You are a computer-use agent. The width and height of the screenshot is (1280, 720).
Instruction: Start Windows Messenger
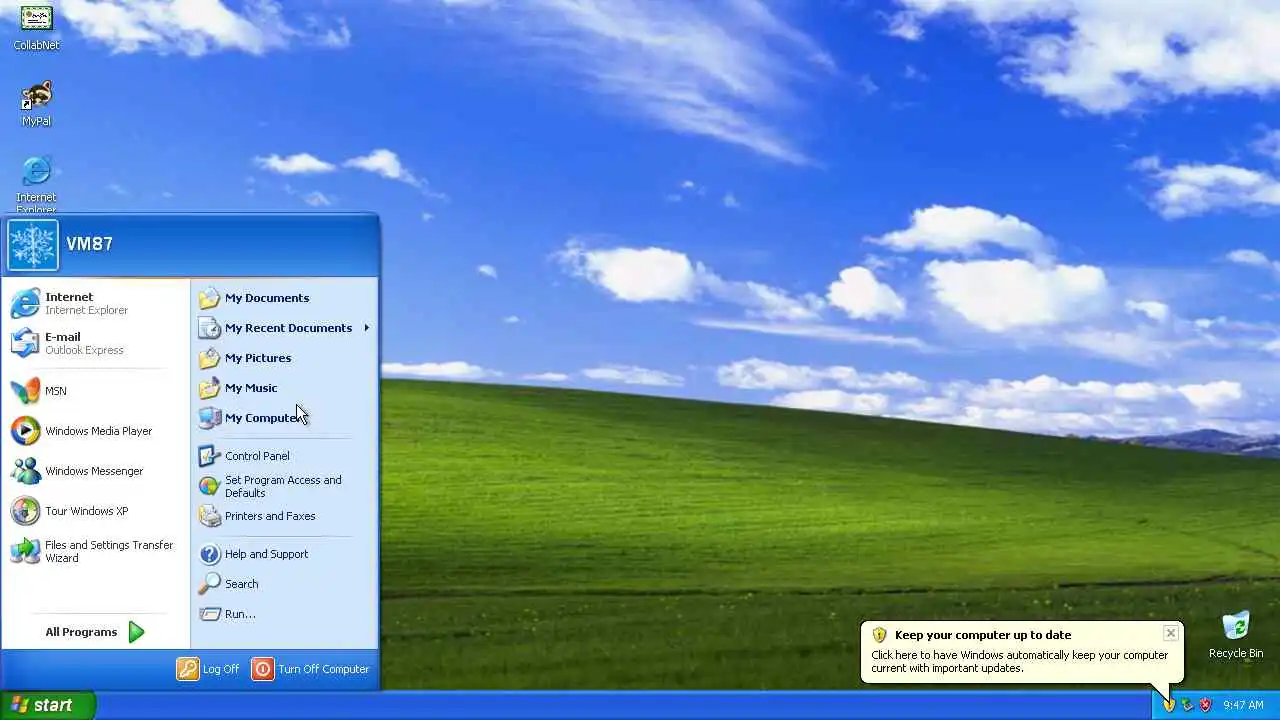[x=96, y=471]
